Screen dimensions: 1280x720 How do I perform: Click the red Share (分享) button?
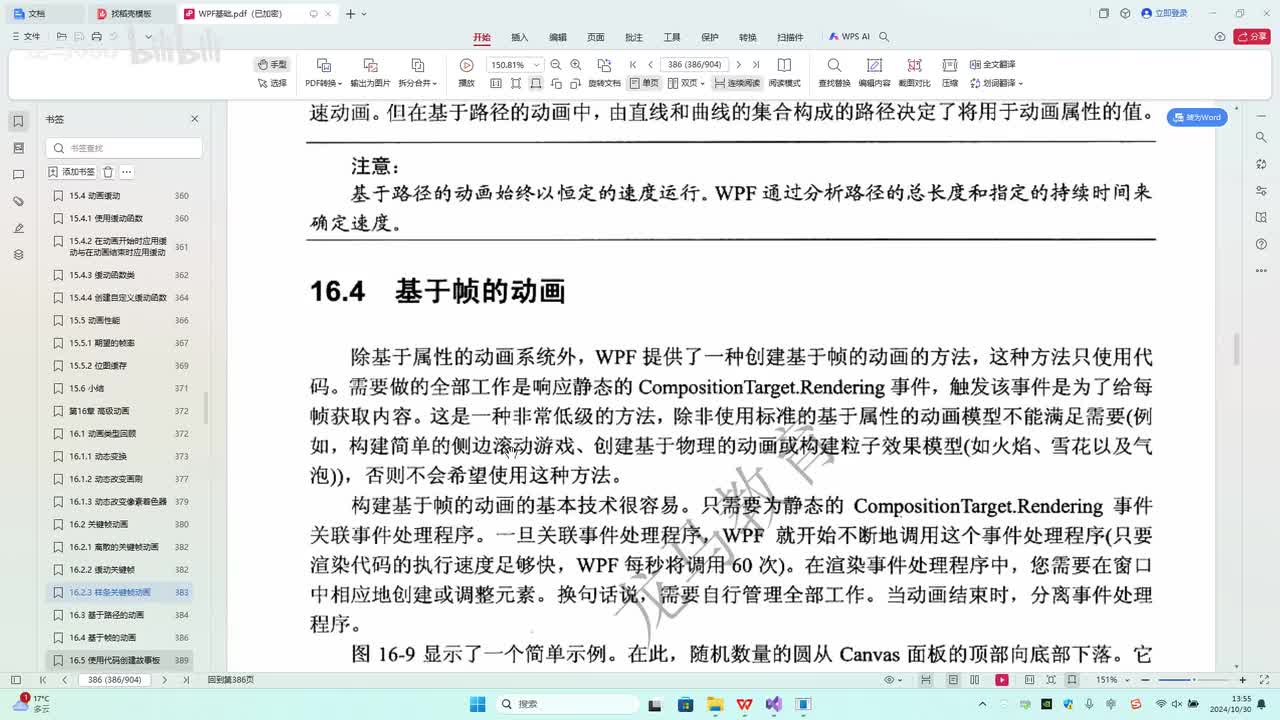tap(1252, 37)
